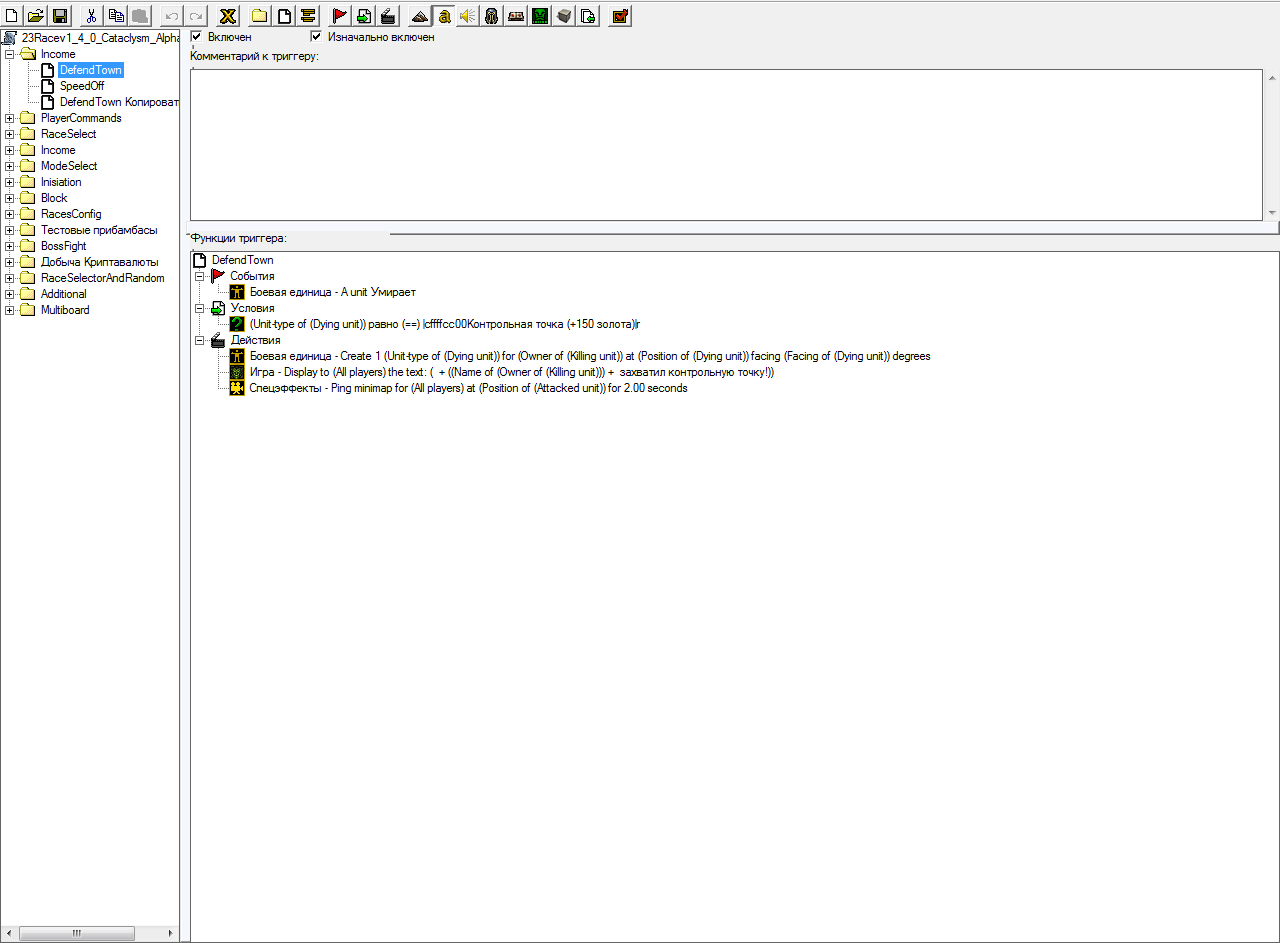Open the Campaign Editor toolbar icon
Screen dimensions: 1280x943
tap(516, 15)
